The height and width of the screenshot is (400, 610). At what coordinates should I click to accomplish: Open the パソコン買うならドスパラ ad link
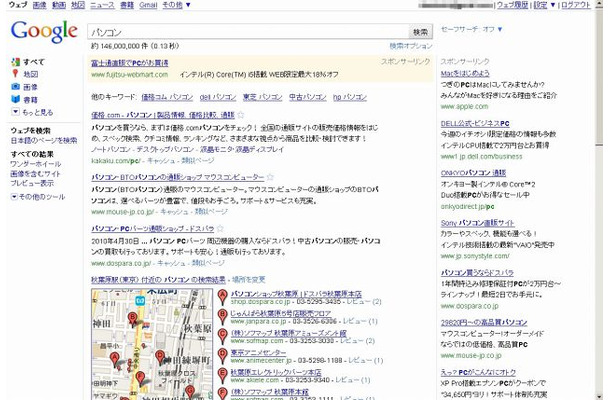tap(477, 273)
